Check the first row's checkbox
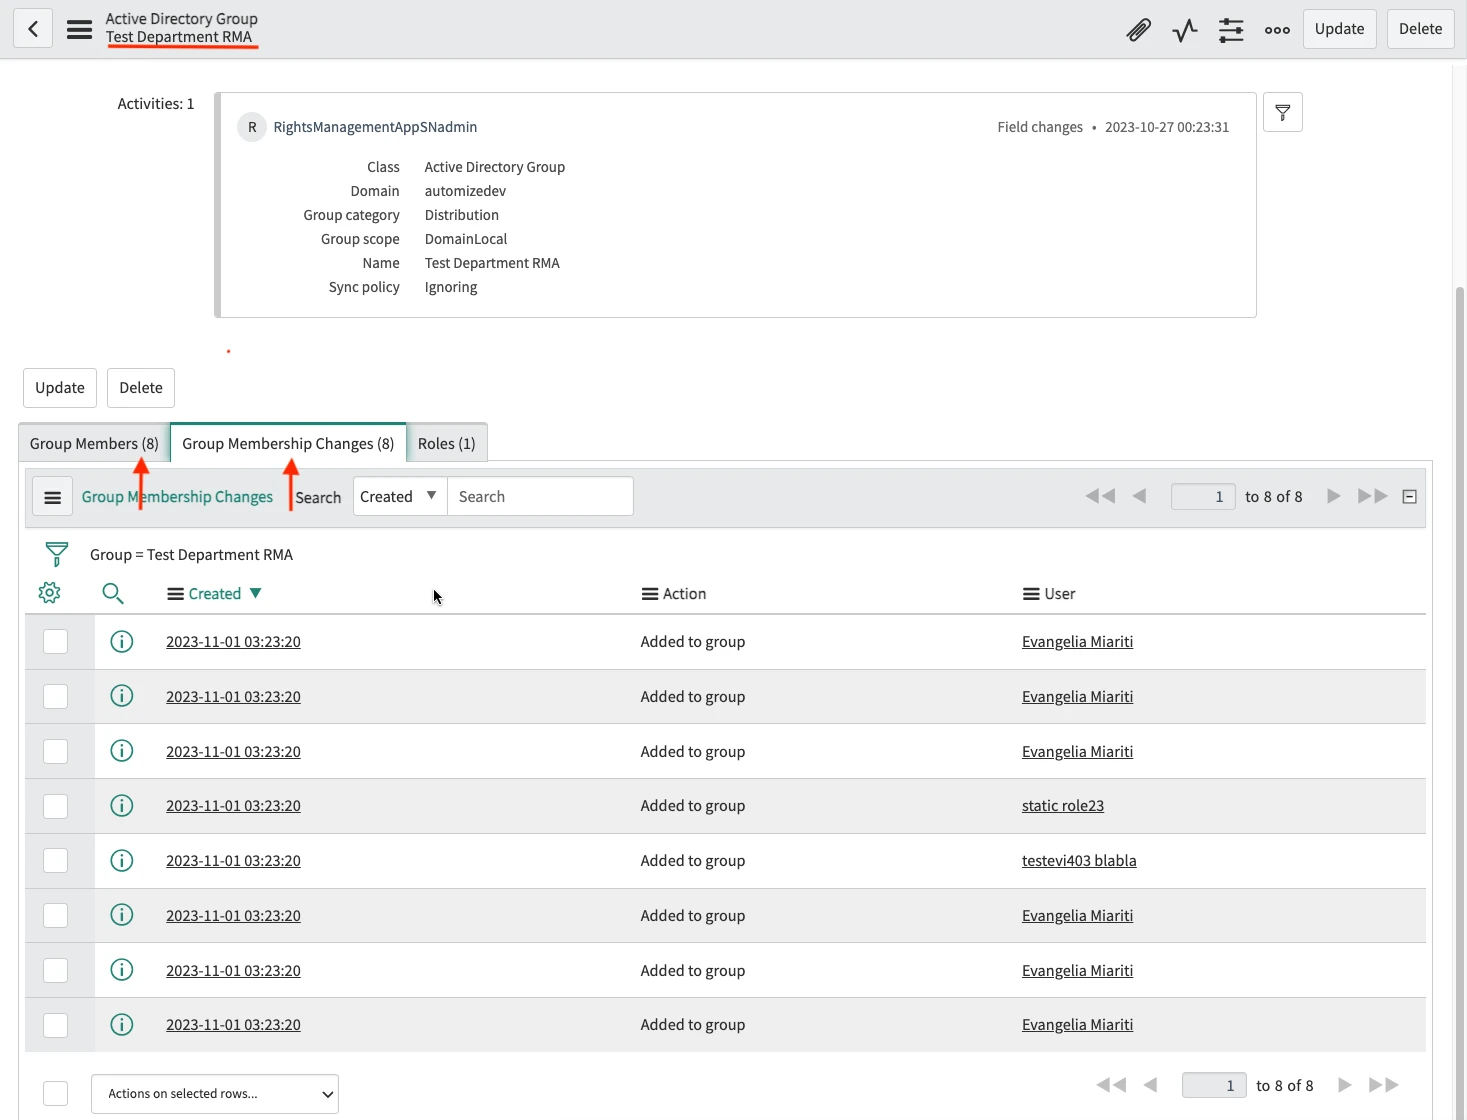This screenshot has height=1120, width=1467. (56, 642)
